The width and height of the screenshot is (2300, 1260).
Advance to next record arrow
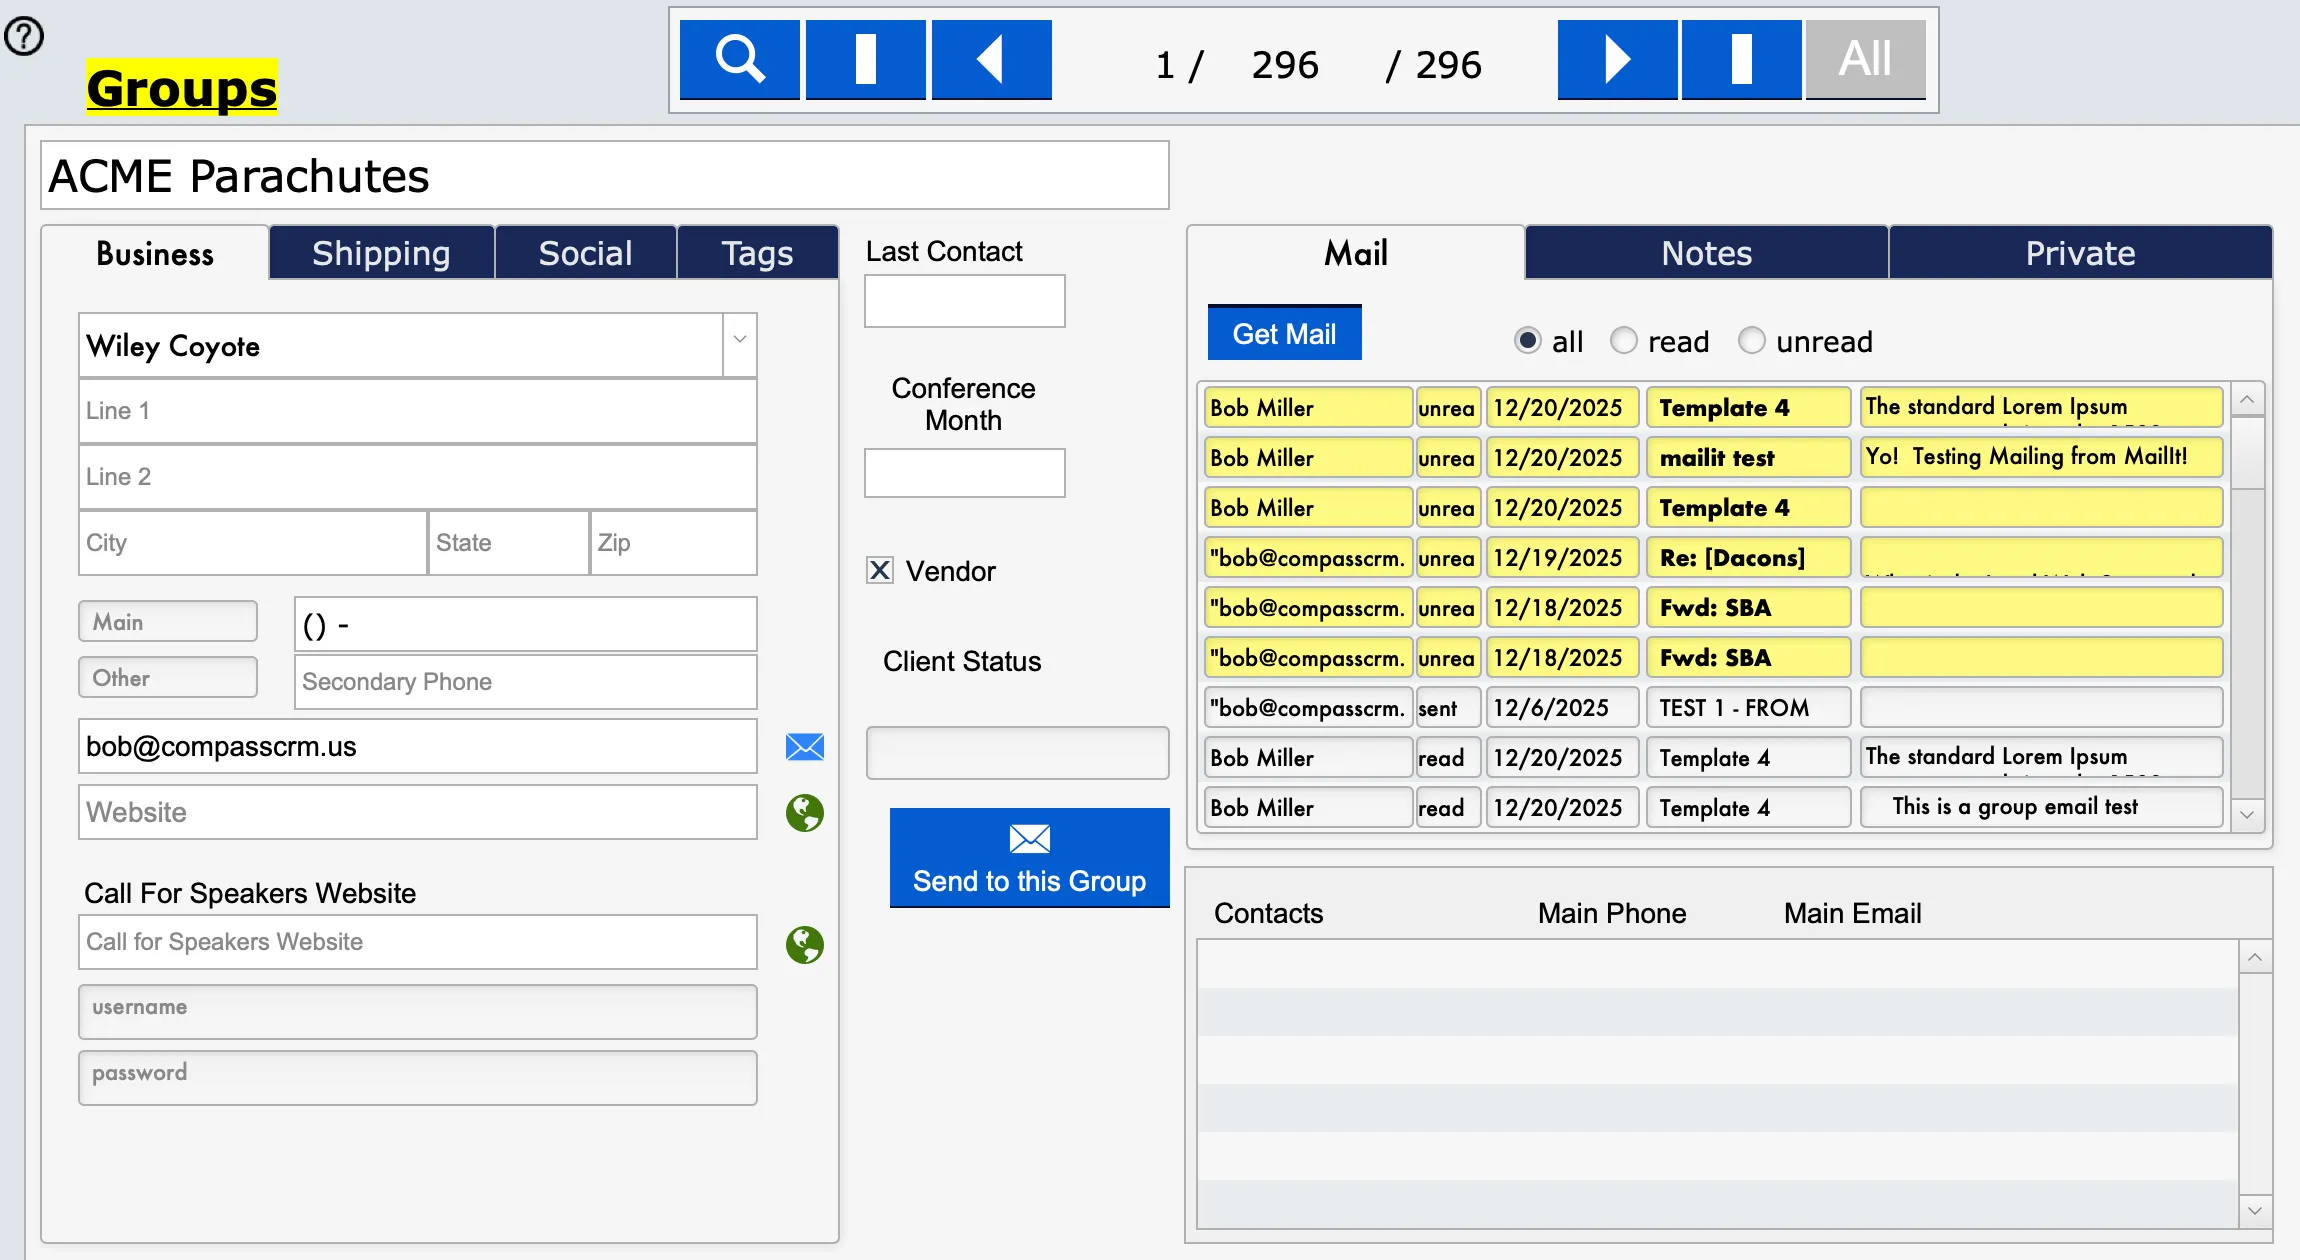pos(1617,59)
